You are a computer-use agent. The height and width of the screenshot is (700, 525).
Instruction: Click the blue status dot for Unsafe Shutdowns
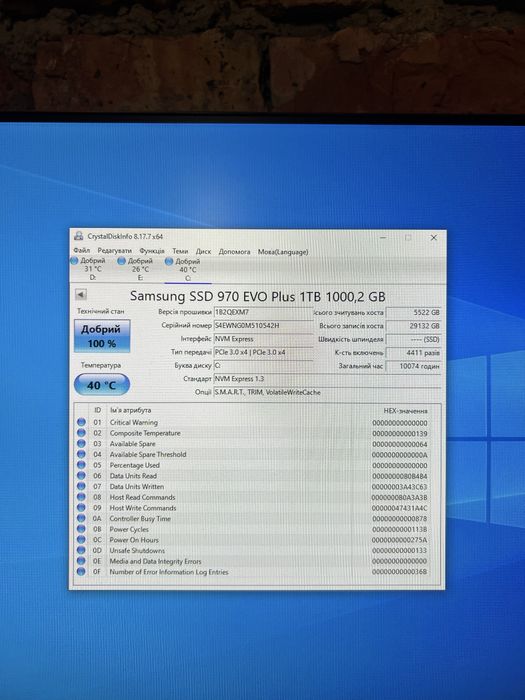click(81, 550)
